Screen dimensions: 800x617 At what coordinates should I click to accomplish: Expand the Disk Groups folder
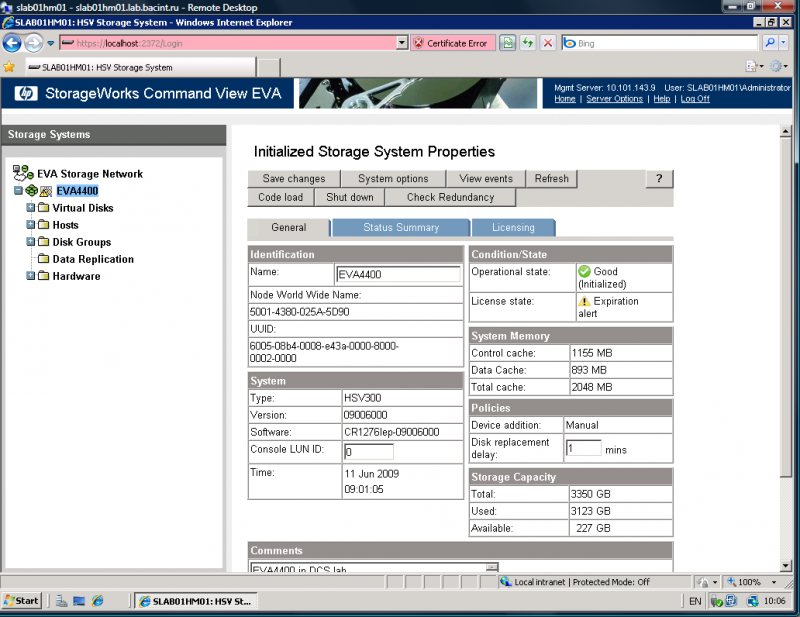tap(31, 241)
